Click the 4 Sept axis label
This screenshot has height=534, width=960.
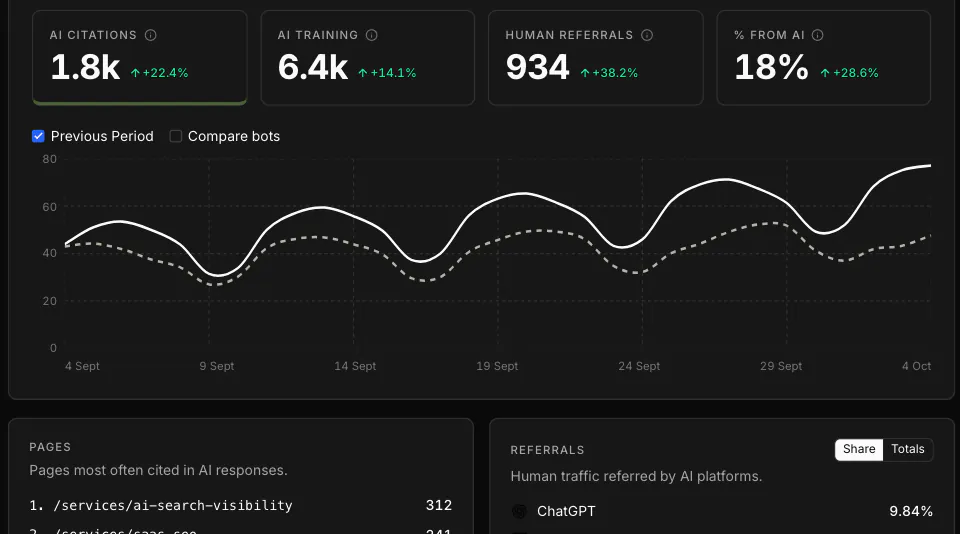(x=82, y=366)
